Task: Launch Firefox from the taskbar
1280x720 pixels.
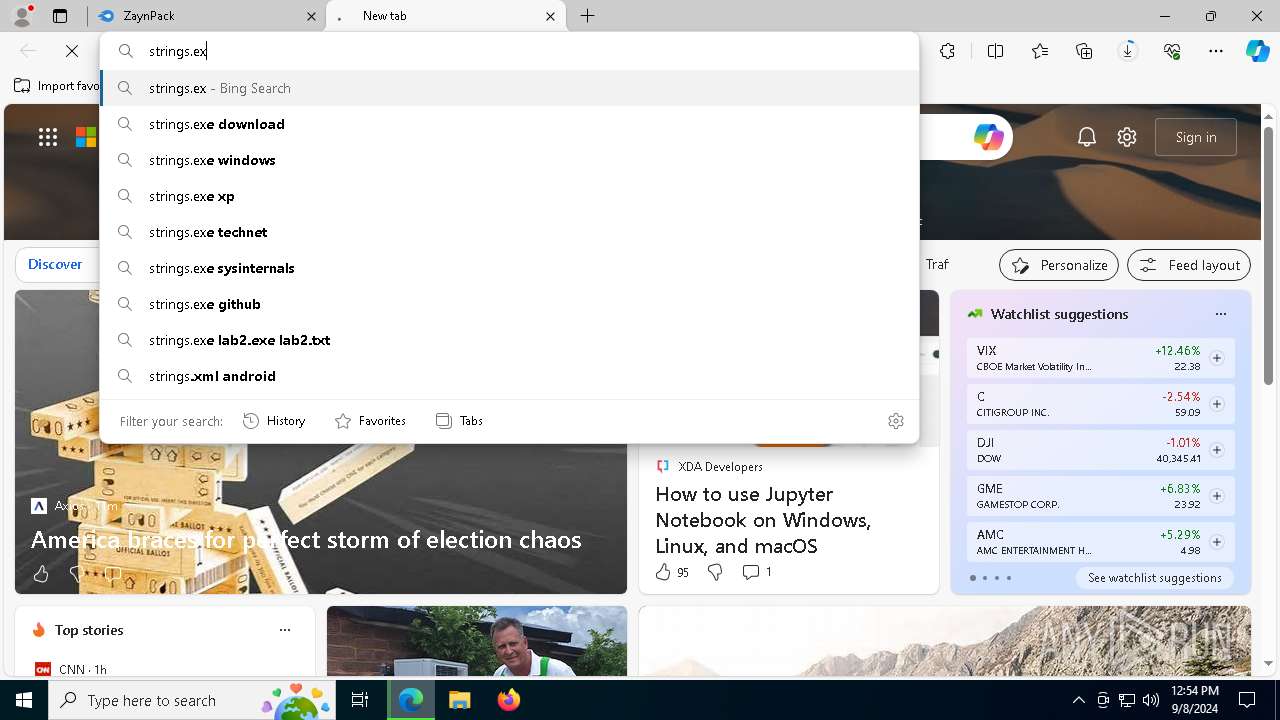Action: [x=508, y=700]
